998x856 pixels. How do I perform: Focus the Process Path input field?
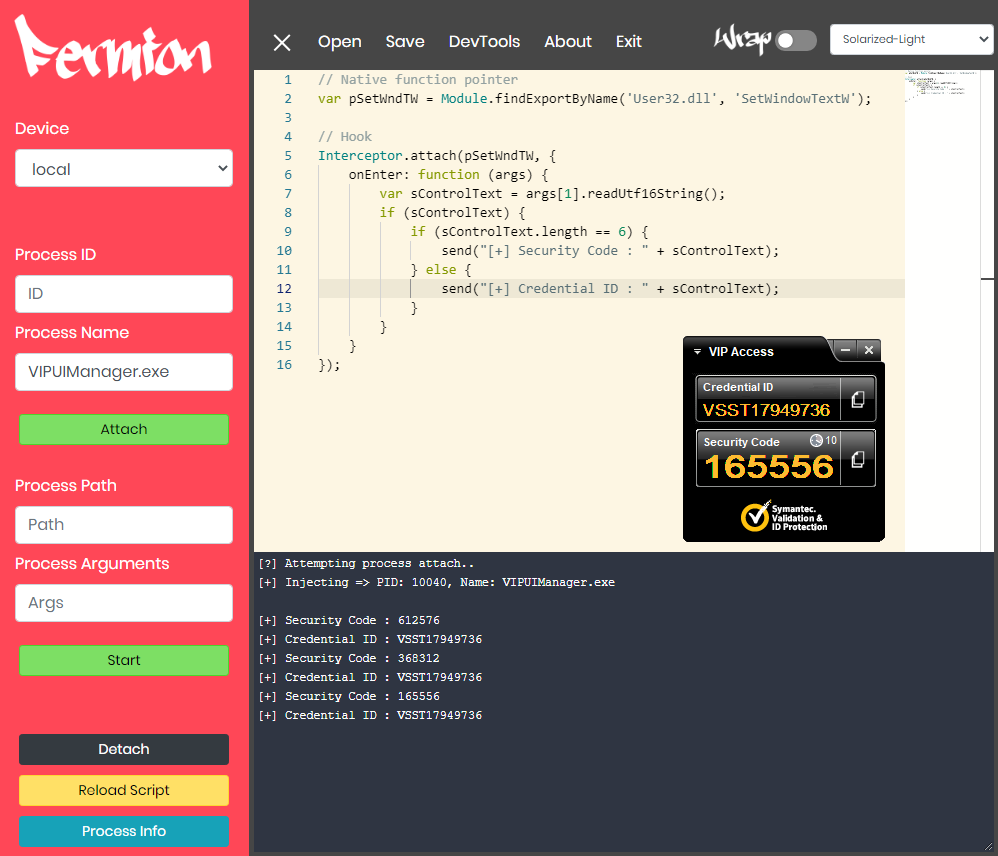(x=124, y=525)
